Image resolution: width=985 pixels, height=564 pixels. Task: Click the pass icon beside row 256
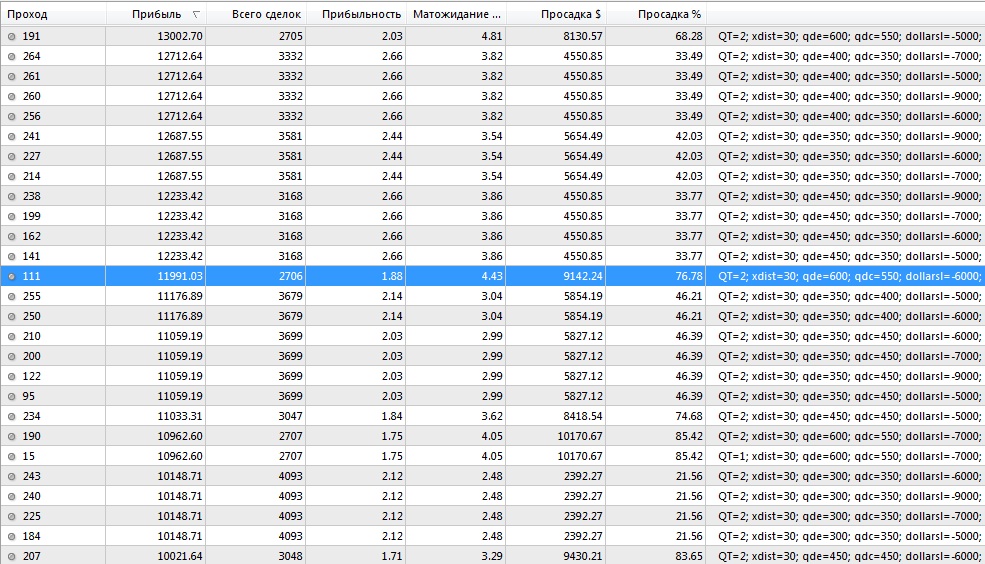click(11, 116)
